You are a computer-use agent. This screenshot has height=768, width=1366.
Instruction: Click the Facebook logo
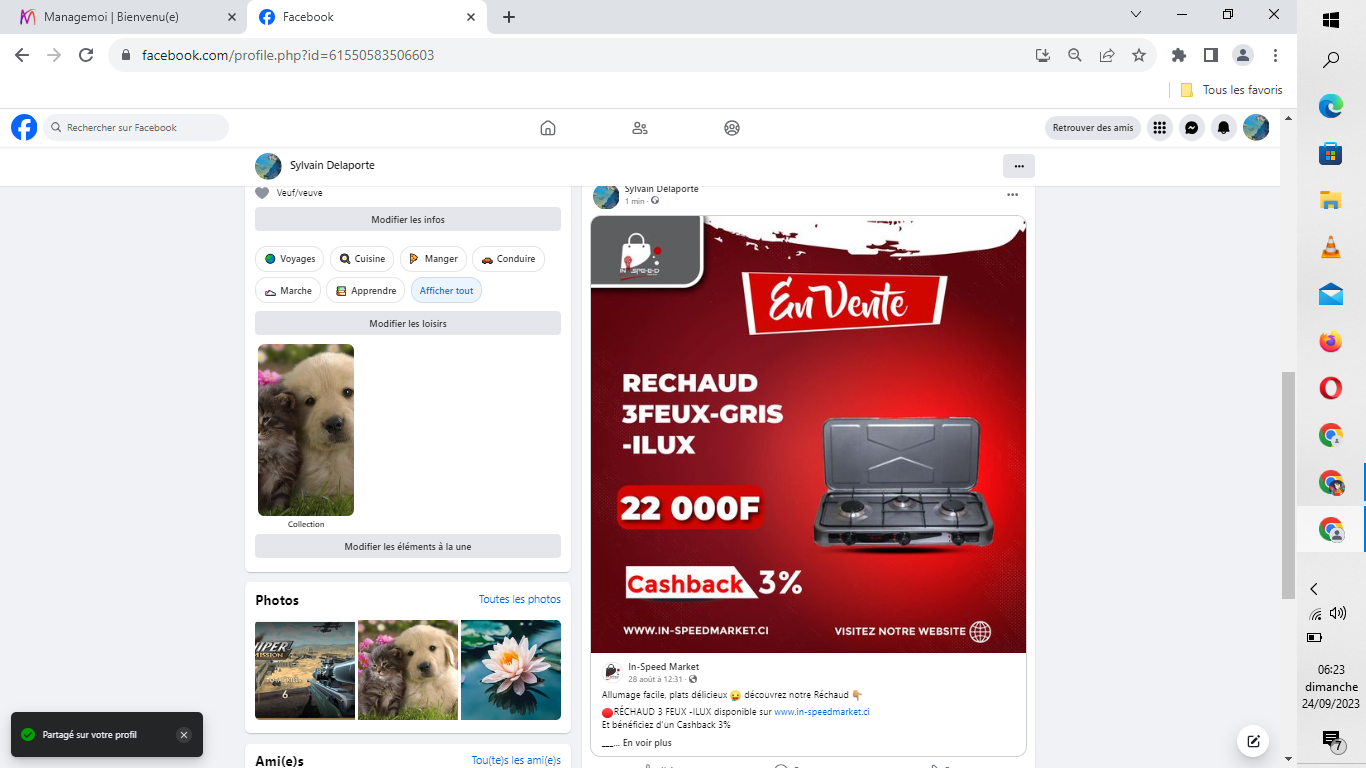point(24,128)
